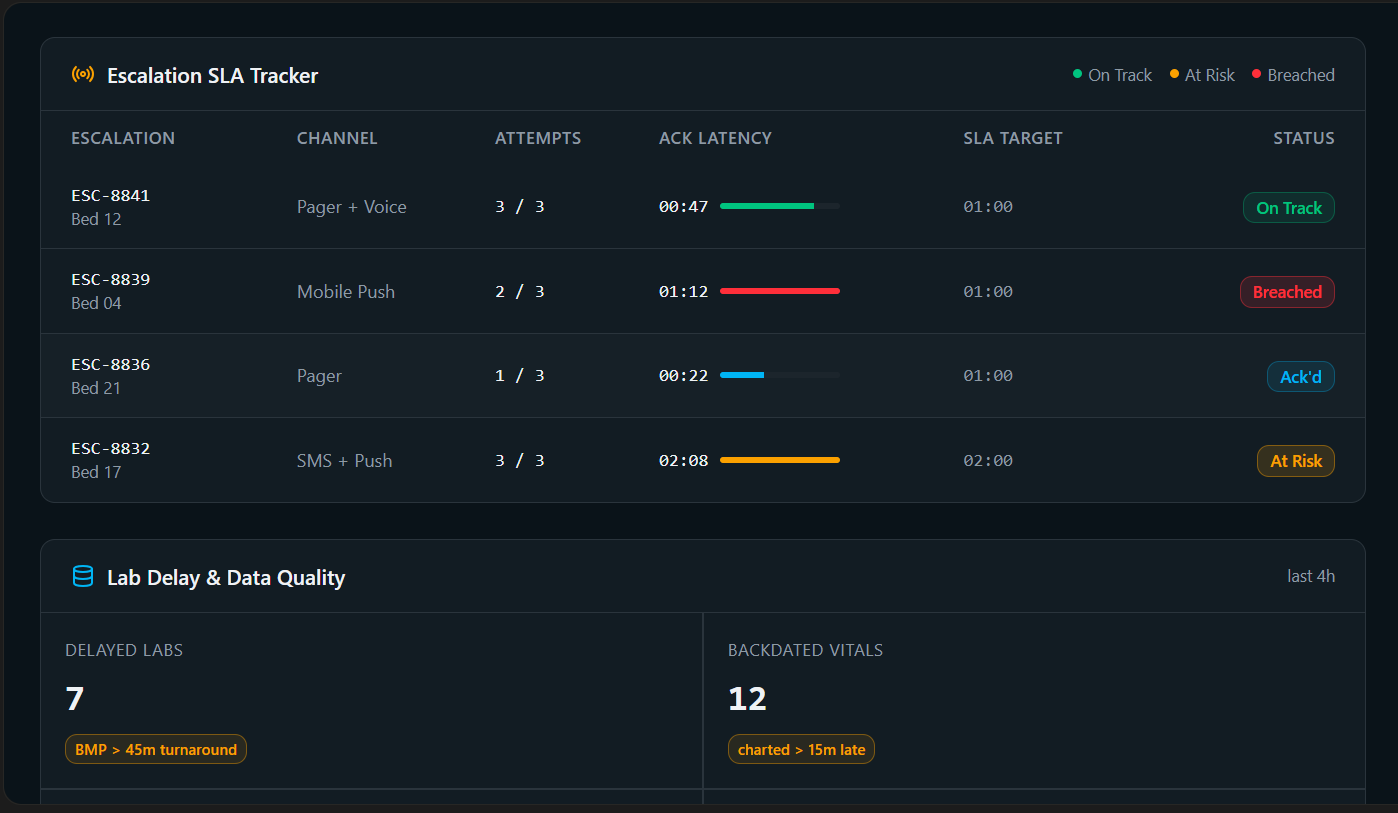1398x813 pixels.
Task: Click the 02:00 SLA target value
Action: tap(988, 461)
